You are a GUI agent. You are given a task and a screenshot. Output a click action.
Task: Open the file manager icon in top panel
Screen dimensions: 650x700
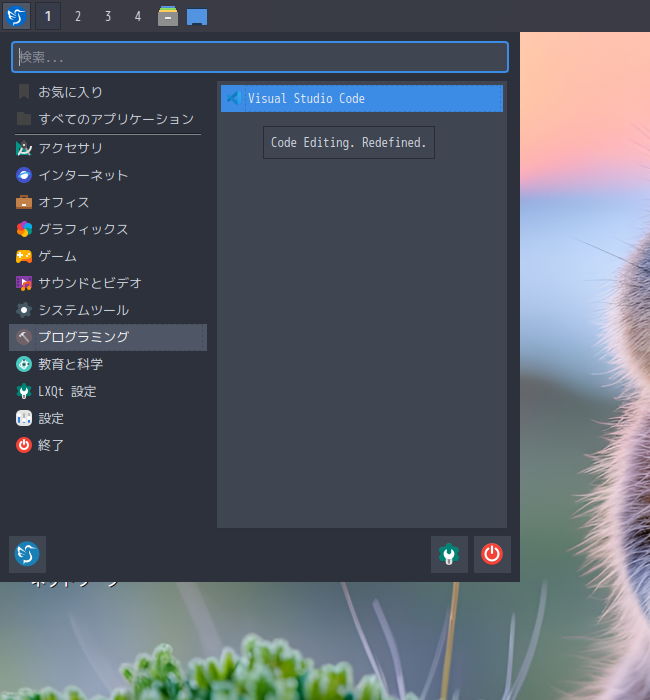168,16
